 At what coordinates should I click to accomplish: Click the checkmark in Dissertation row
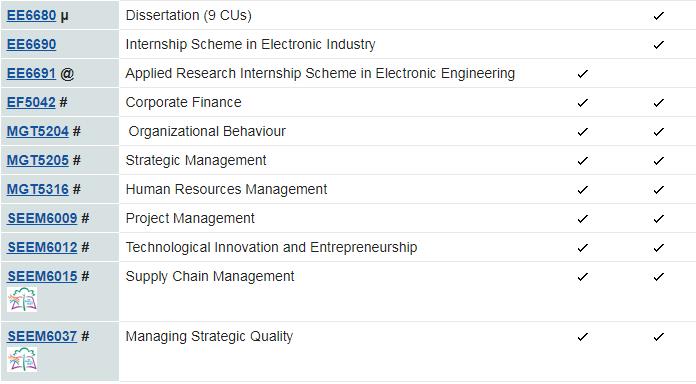point(659,16)
